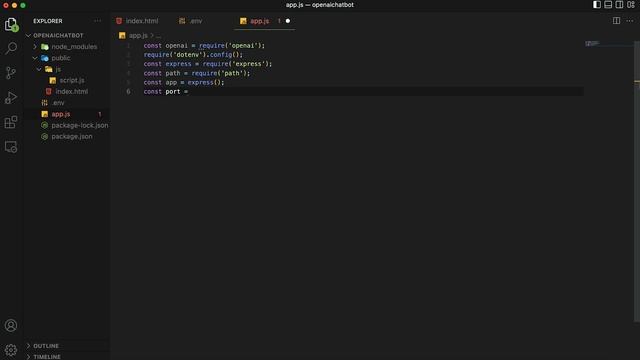Click 'express' variable on line 3
This screenshot has height=360, width=640.
pos(178,64)
